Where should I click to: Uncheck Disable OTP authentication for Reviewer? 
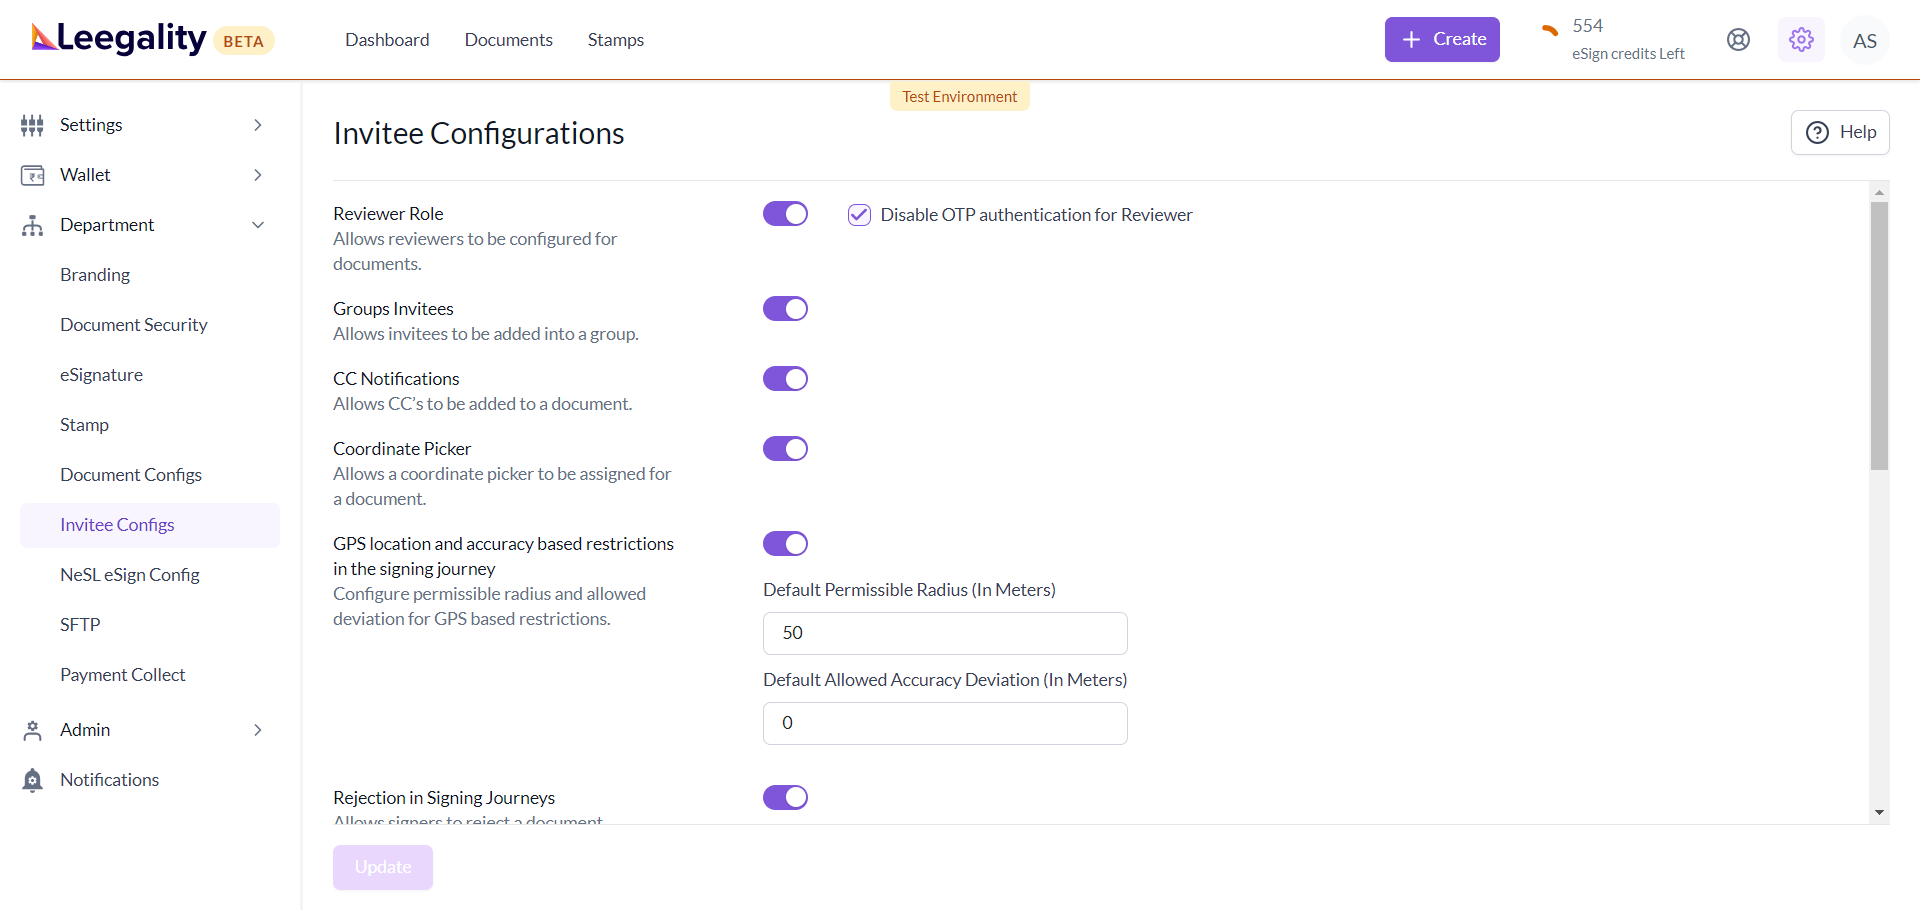coord(859,215)
